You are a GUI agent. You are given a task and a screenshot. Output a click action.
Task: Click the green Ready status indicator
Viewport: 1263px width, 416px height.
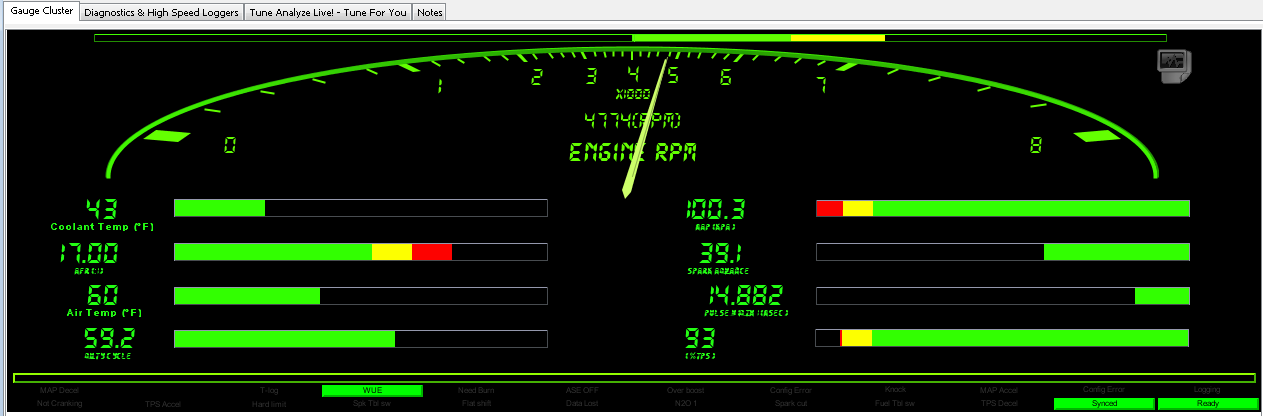click(1207, 404)
